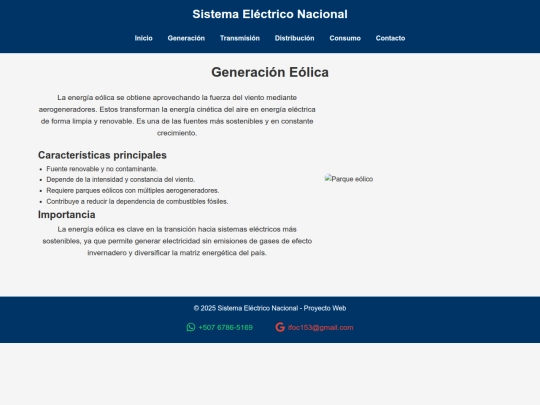Click the Sistema Eléctrico Nacional site title
Screen dimensions: 540x405
pyautogui.click(x=270, y=14)
